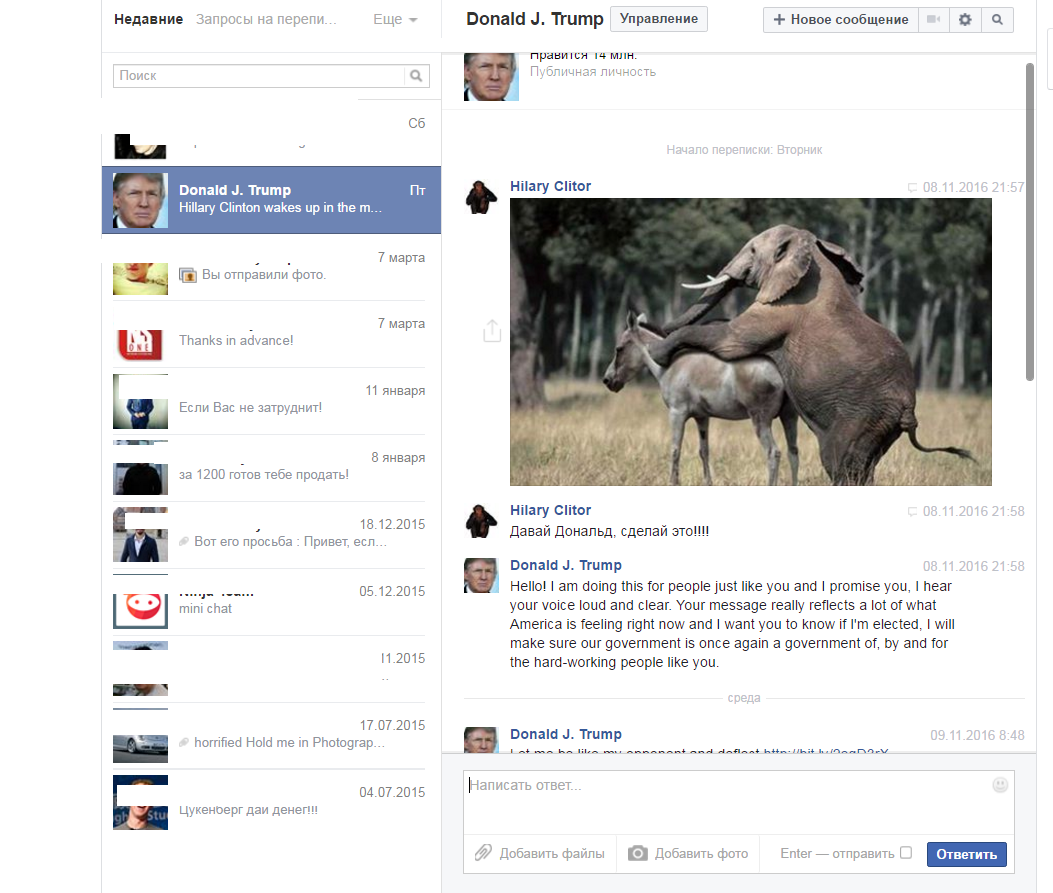
Task: Click the messages pane vertical scrollbar
Action: pyautogui.click(x=1029, y=222)
